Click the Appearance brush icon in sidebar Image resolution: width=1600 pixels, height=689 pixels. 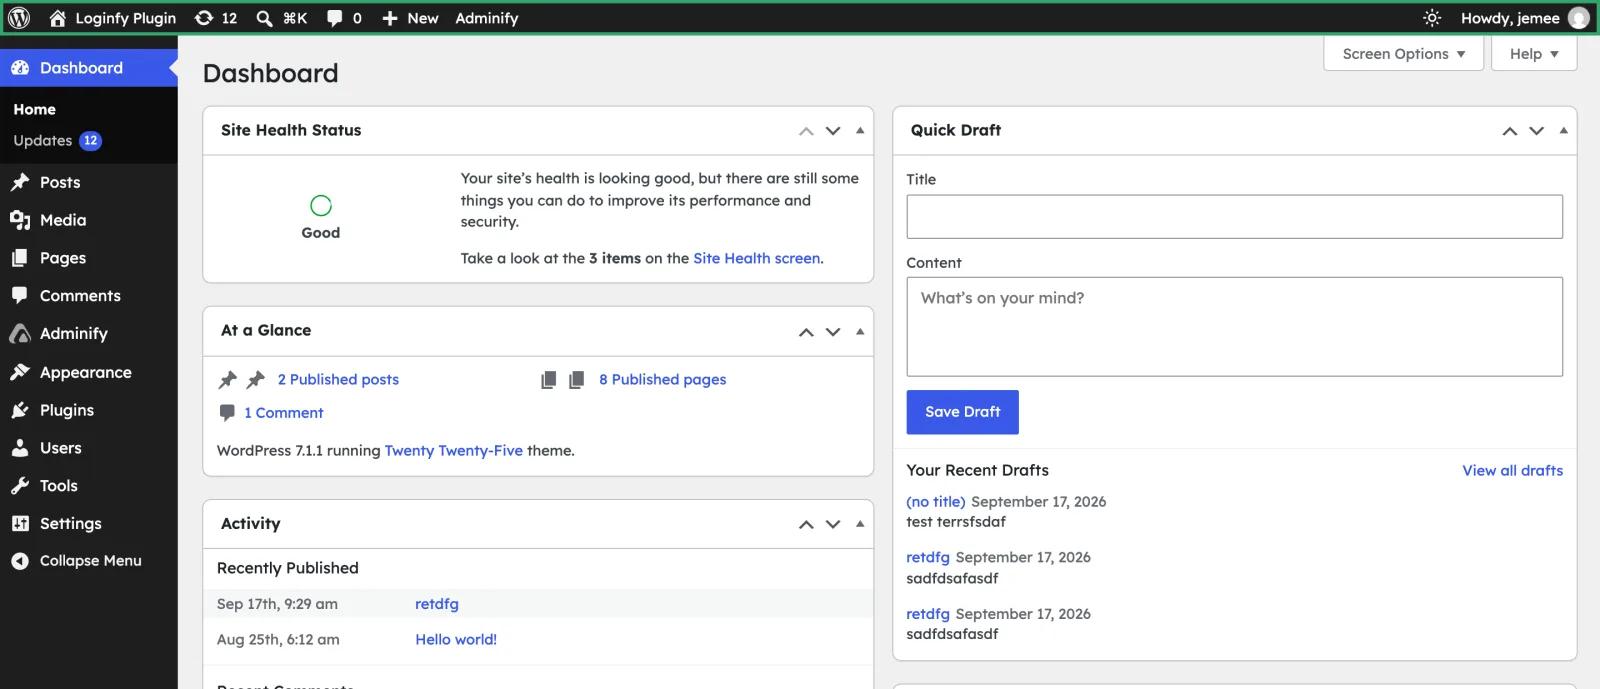point(20,372)
